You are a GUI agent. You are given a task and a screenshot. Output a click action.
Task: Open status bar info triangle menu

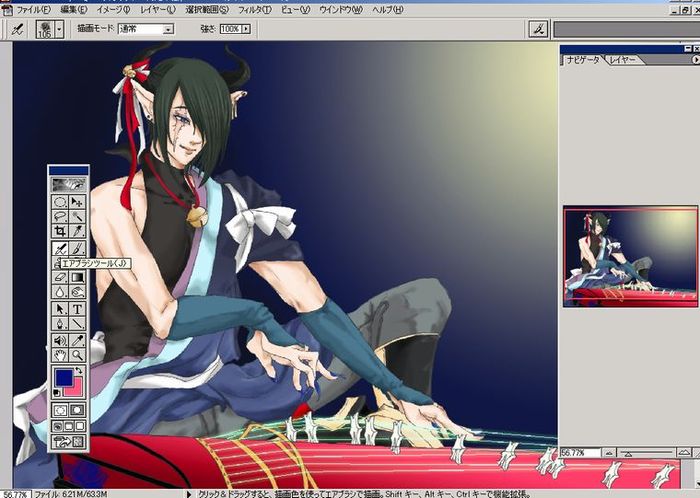coord(189,494)
